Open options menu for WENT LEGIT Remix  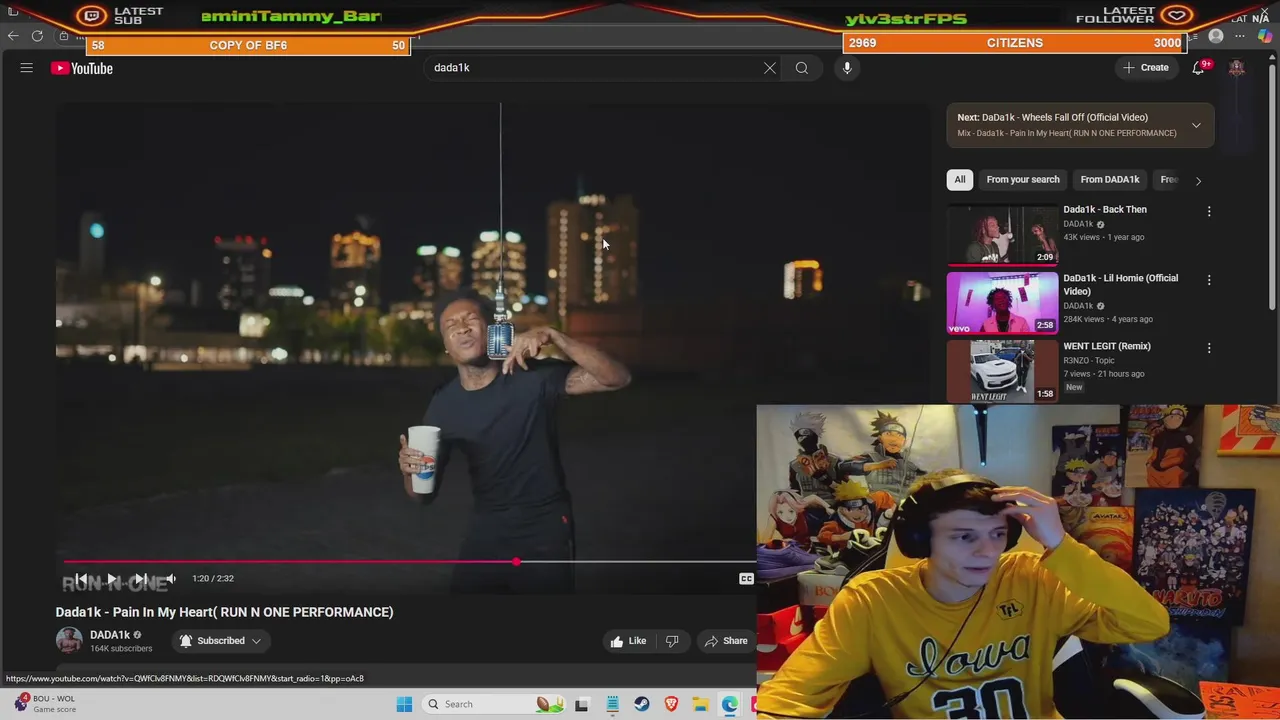point(1209,348)
